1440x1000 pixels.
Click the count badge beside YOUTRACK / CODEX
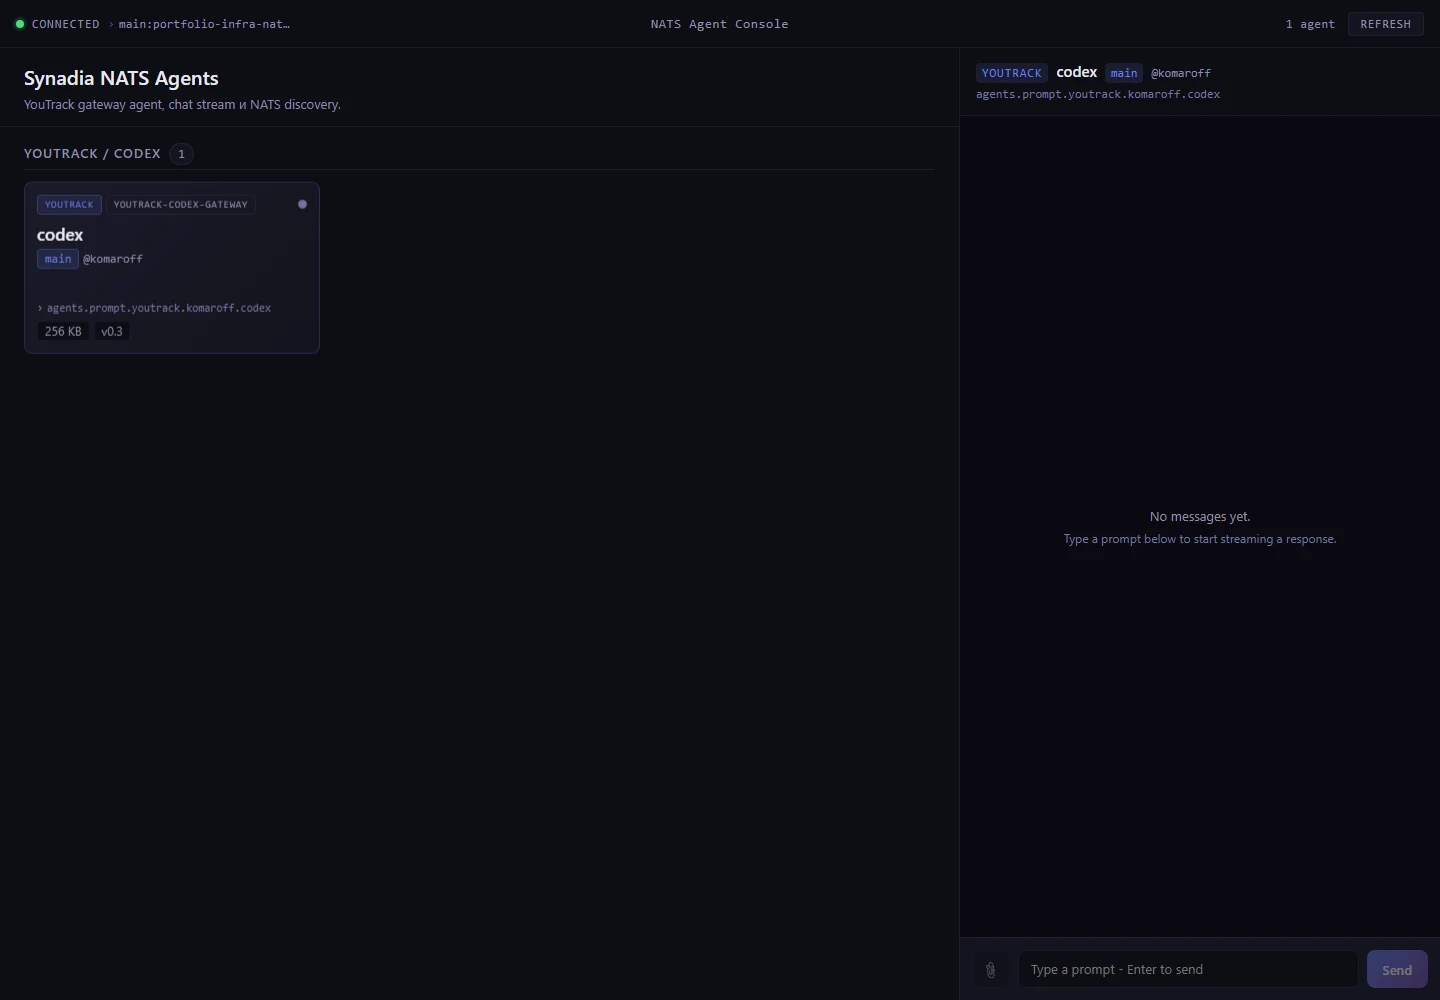tap(181, 154)
